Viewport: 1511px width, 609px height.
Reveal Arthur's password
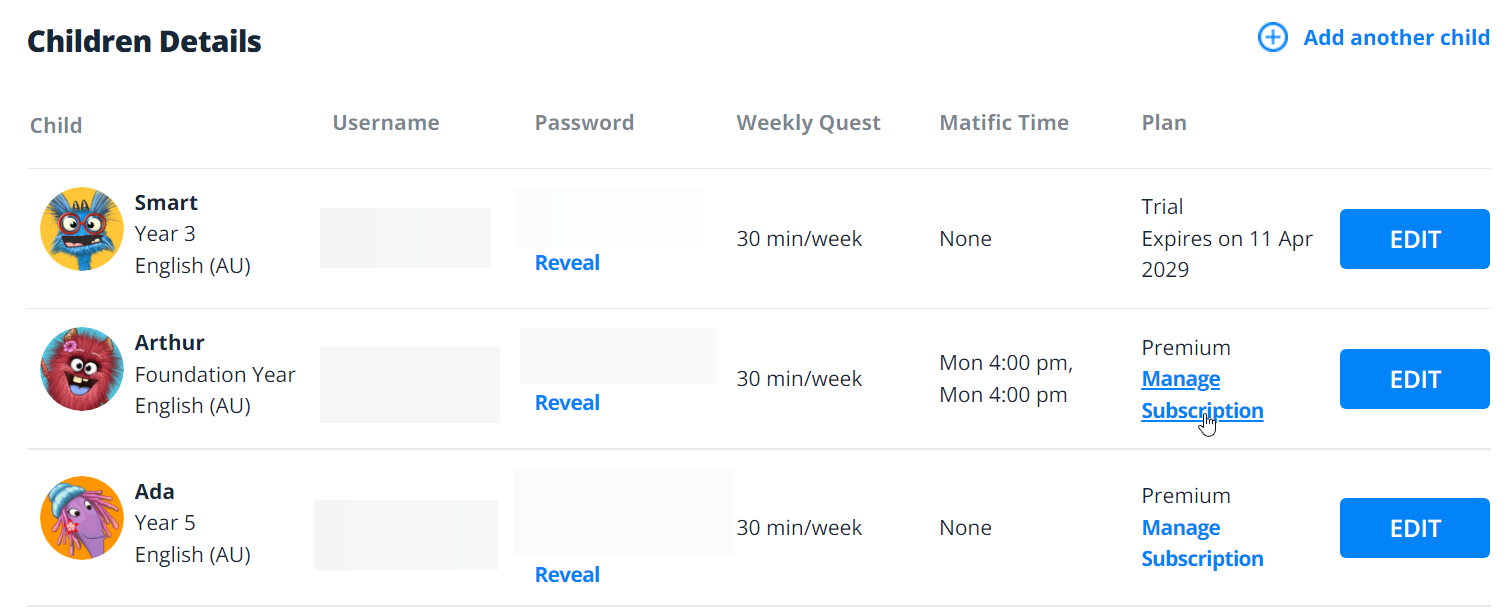click(567, 403)
